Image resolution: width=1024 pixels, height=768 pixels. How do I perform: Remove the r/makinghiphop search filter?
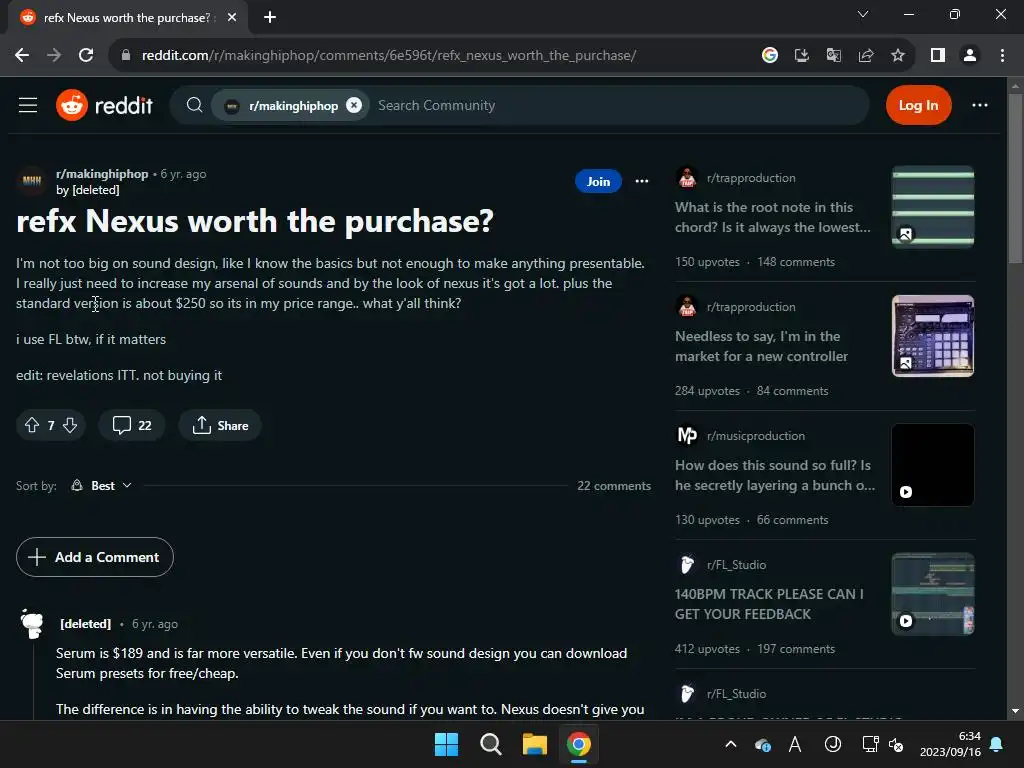click(354, 105)
